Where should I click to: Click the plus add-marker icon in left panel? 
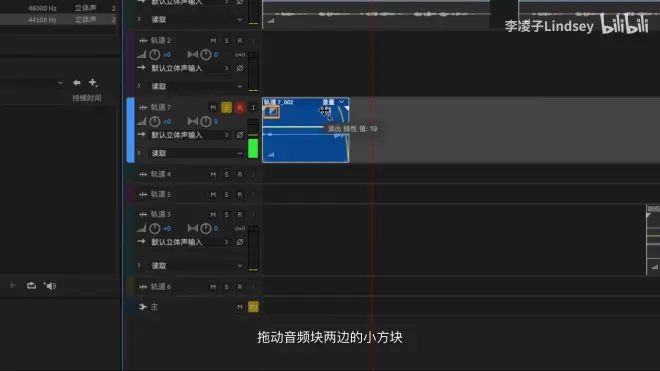pyautogui.click(x=93, y=82)
